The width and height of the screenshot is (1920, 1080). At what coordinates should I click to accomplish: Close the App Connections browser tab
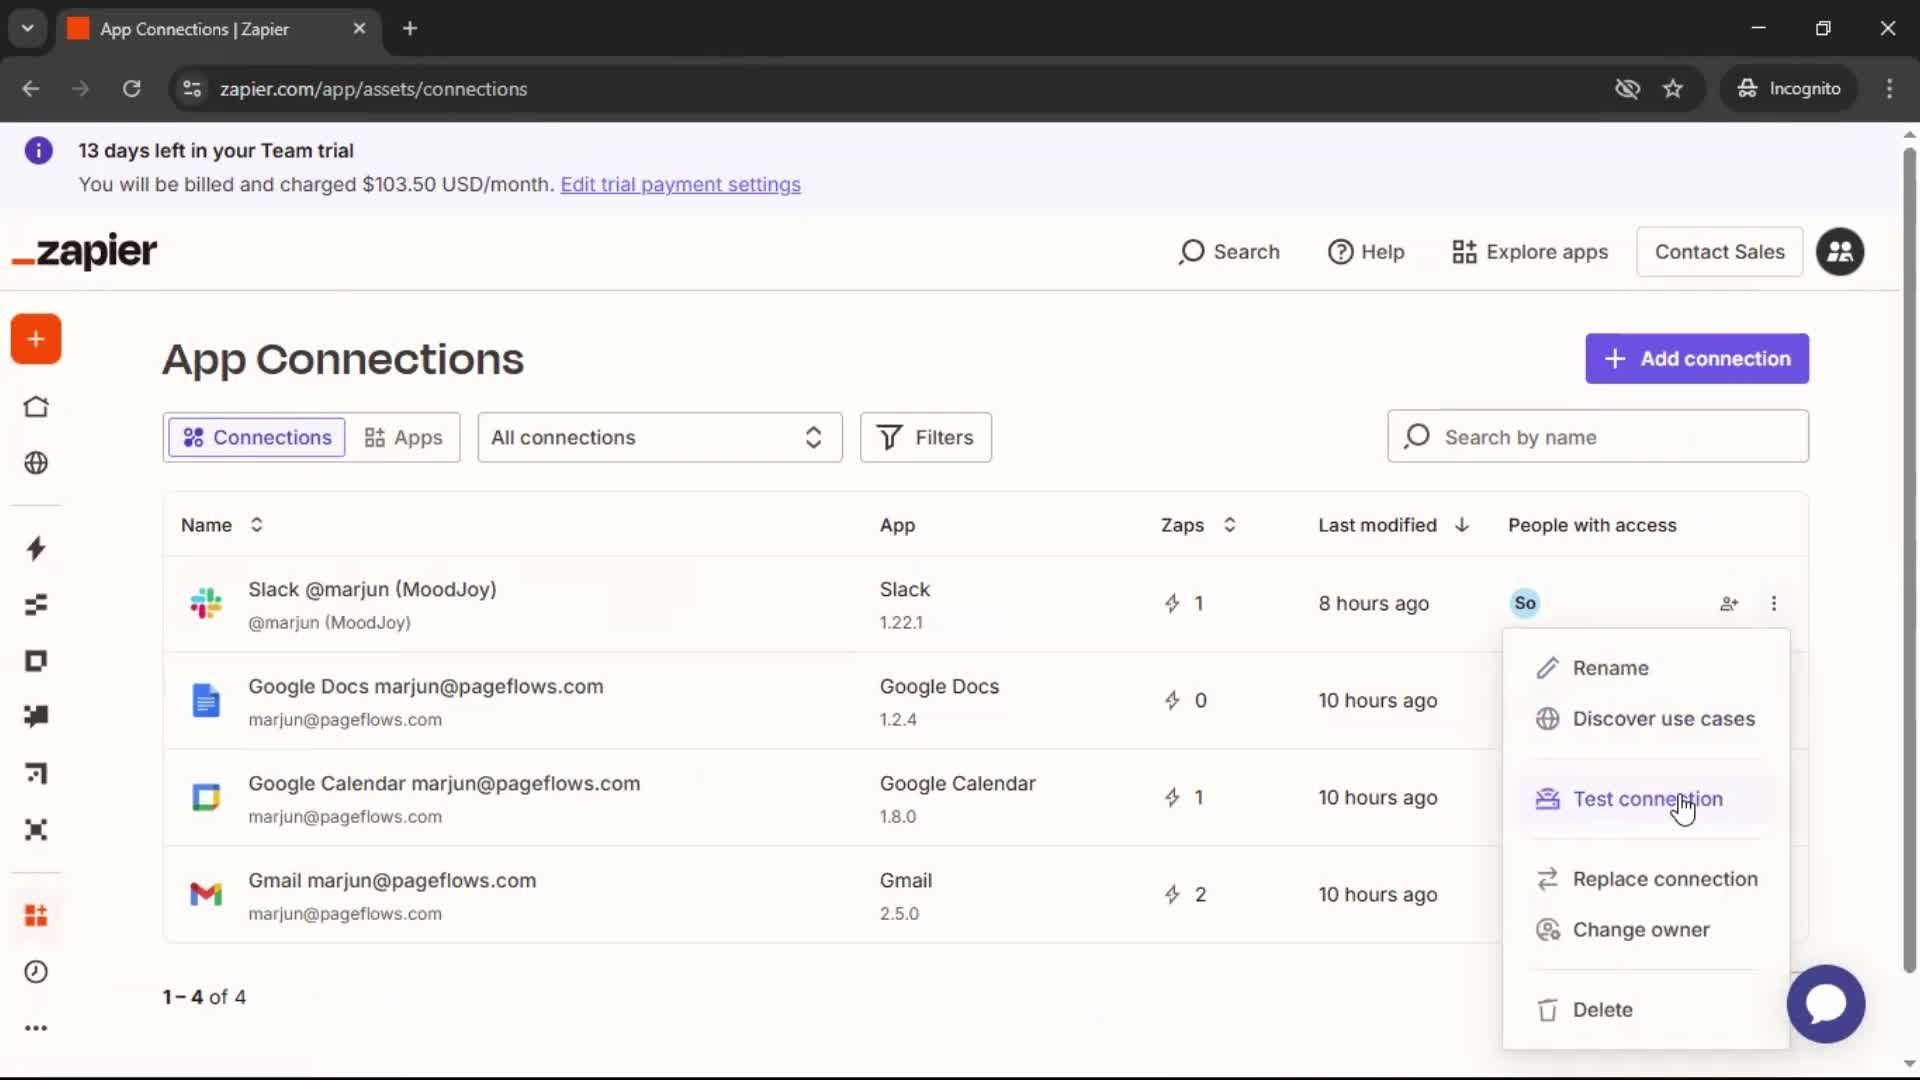click(359, 29)
